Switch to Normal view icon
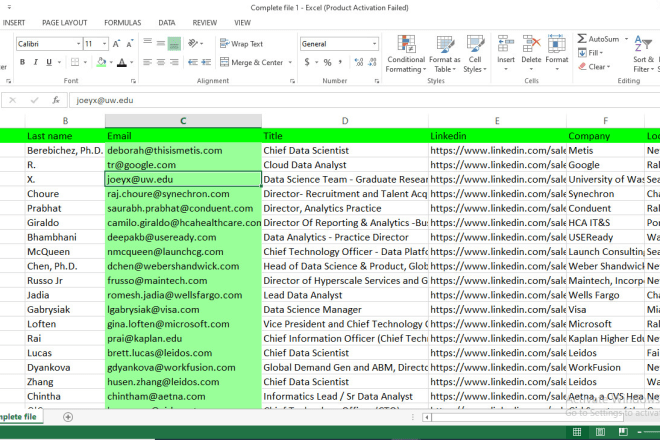This screenshot has height=440, width=660. [x=577, y=432]
